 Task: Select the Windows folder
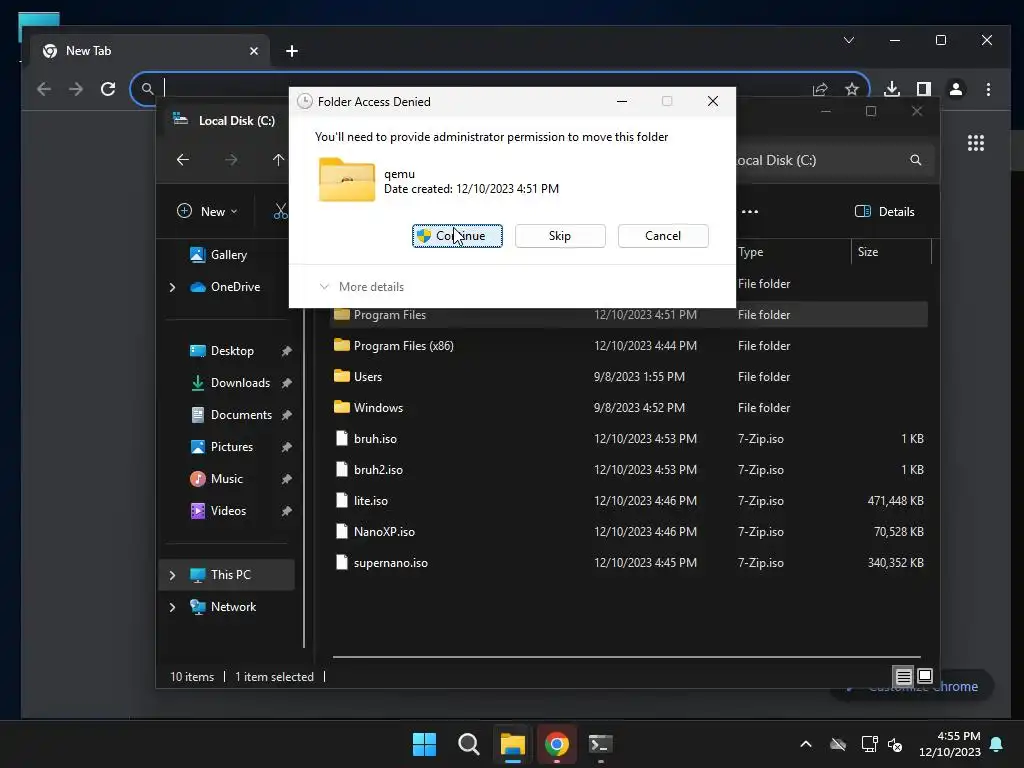tap(630, 408)
